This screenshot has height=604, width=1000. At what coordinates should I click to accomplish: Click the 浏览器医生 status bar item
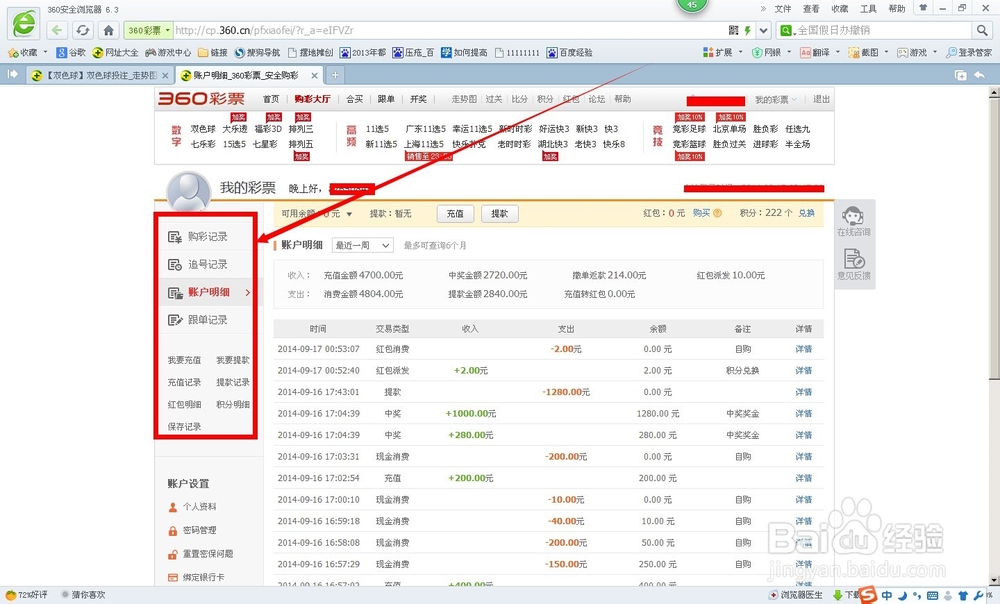[796, 594]
